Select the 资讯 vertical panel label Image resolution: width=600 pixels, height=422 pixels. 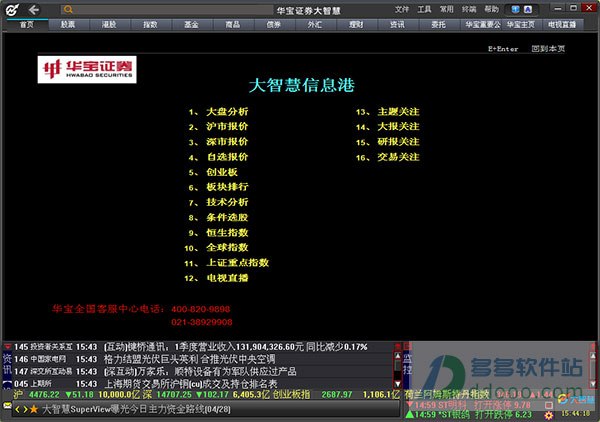tap(7, 364)
